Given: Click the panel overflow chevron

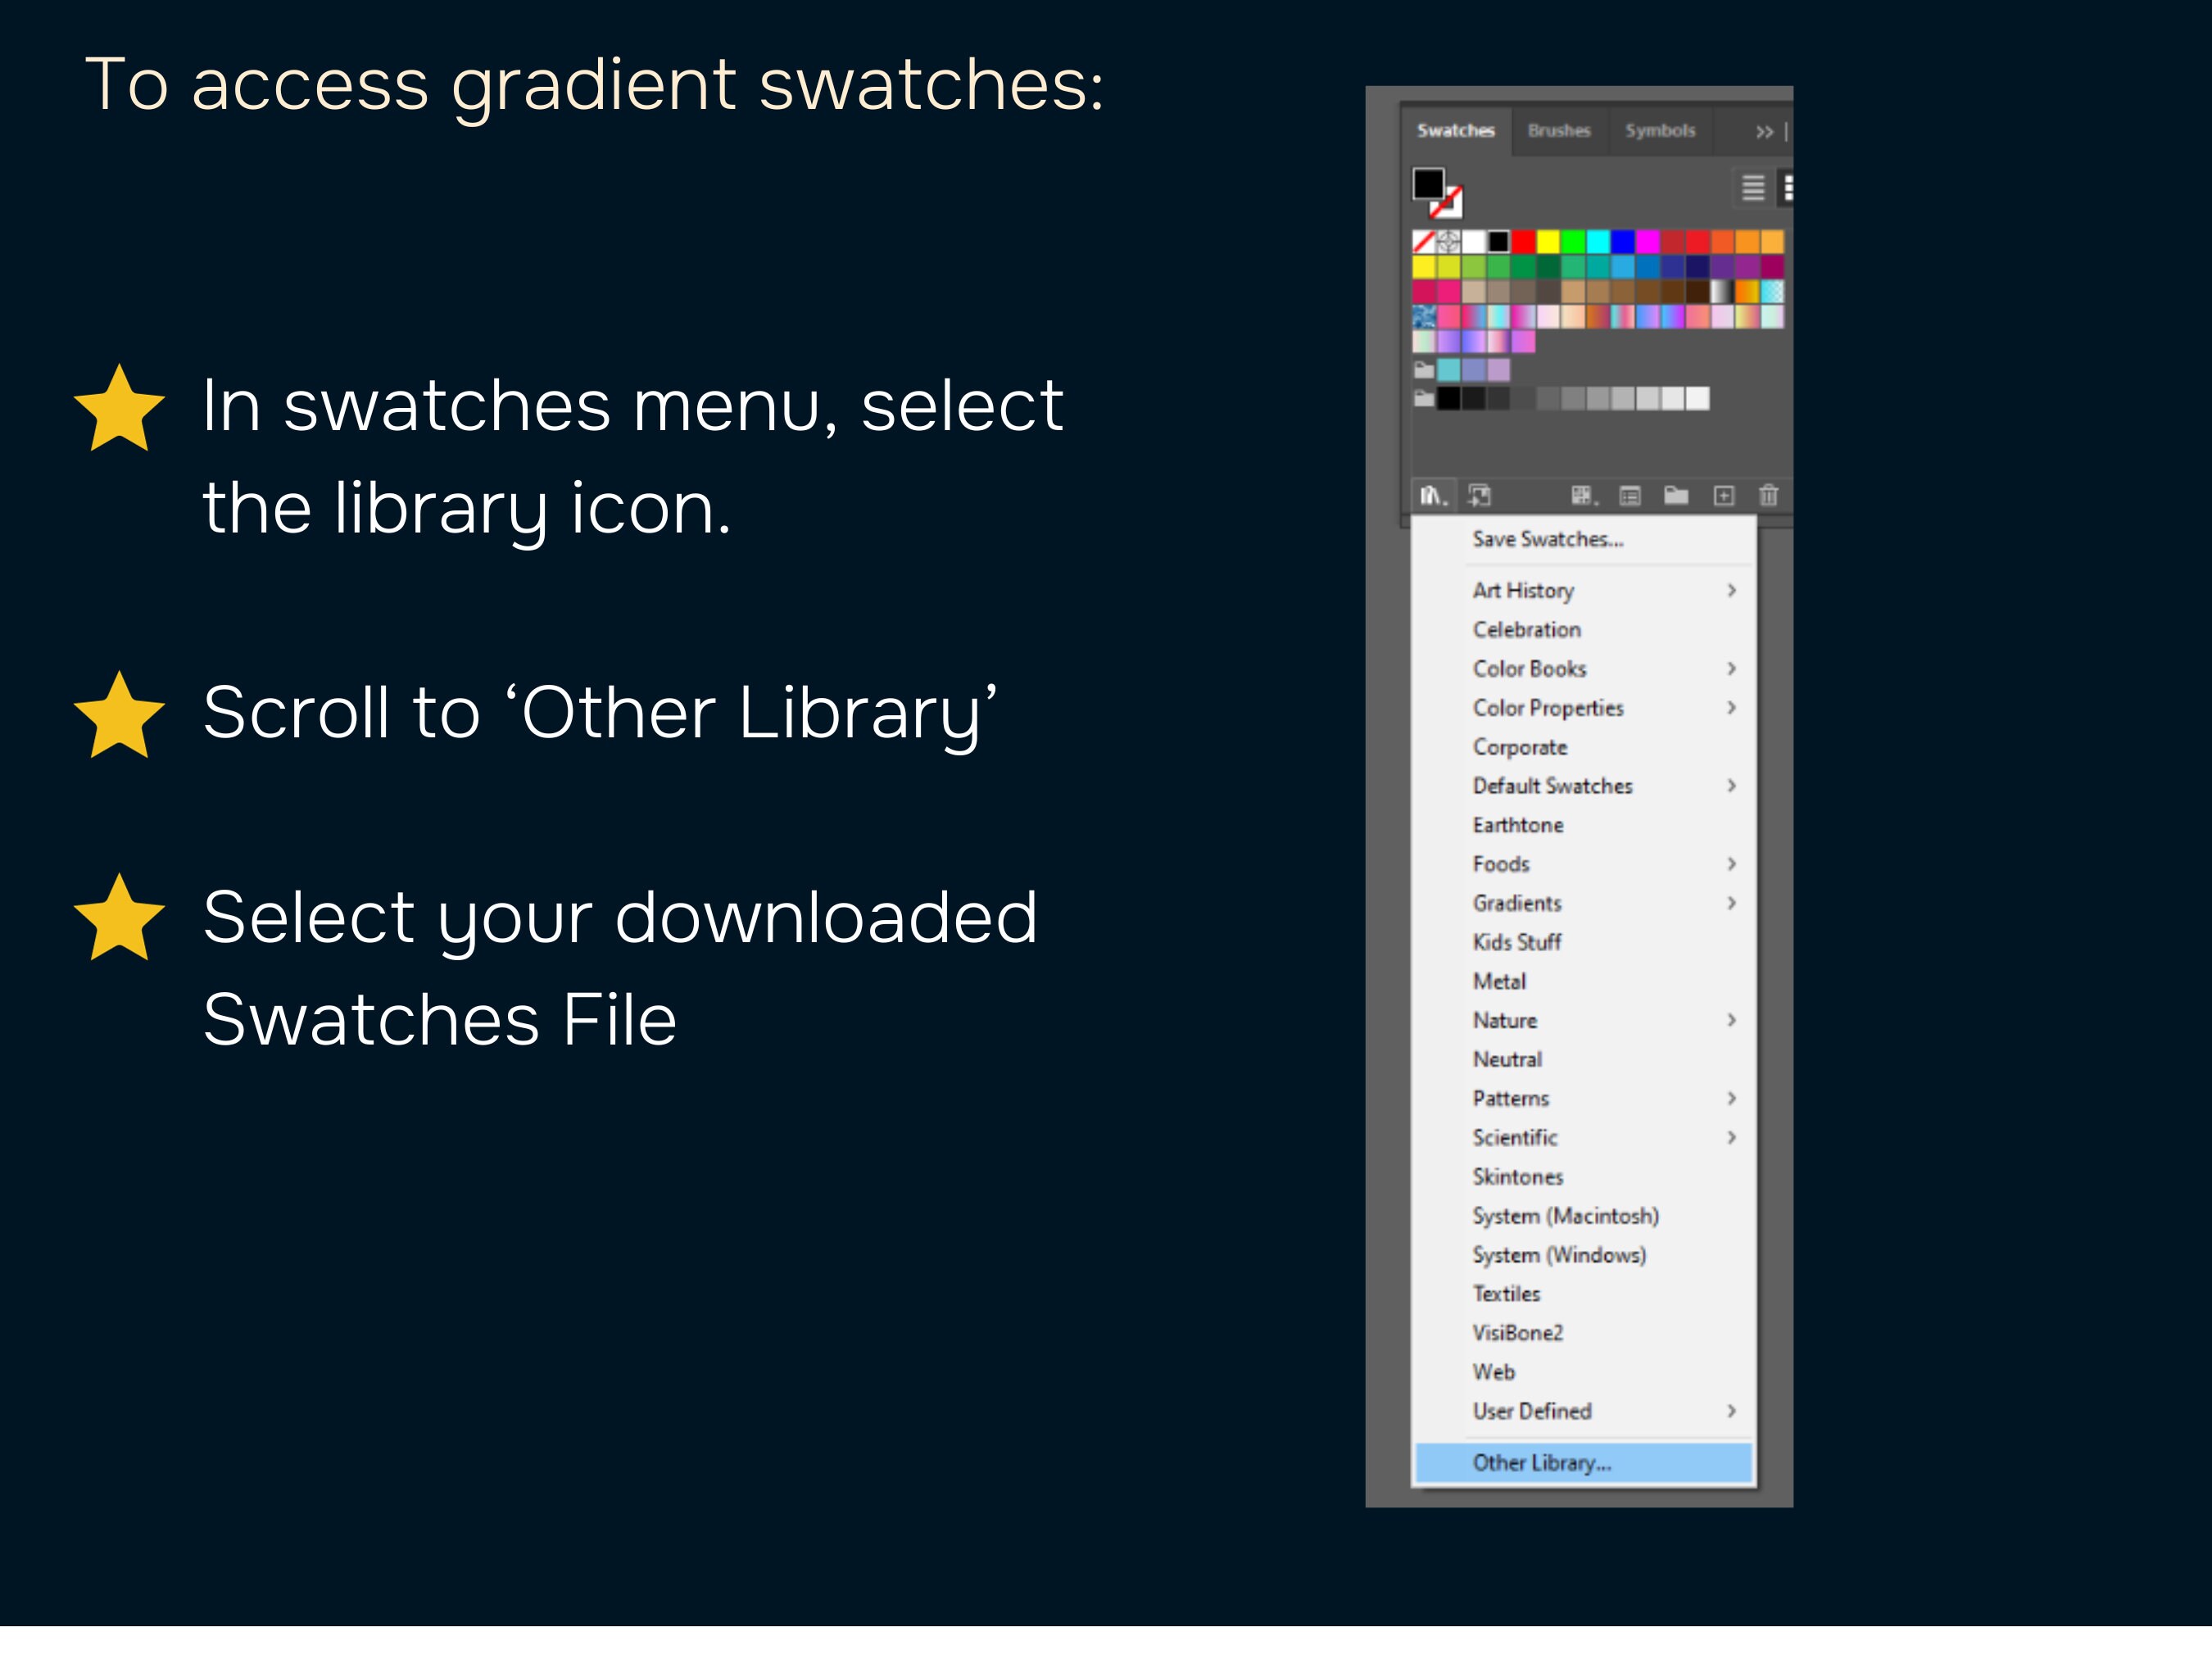Looking at the screenshot, I should coord(1765,131).
